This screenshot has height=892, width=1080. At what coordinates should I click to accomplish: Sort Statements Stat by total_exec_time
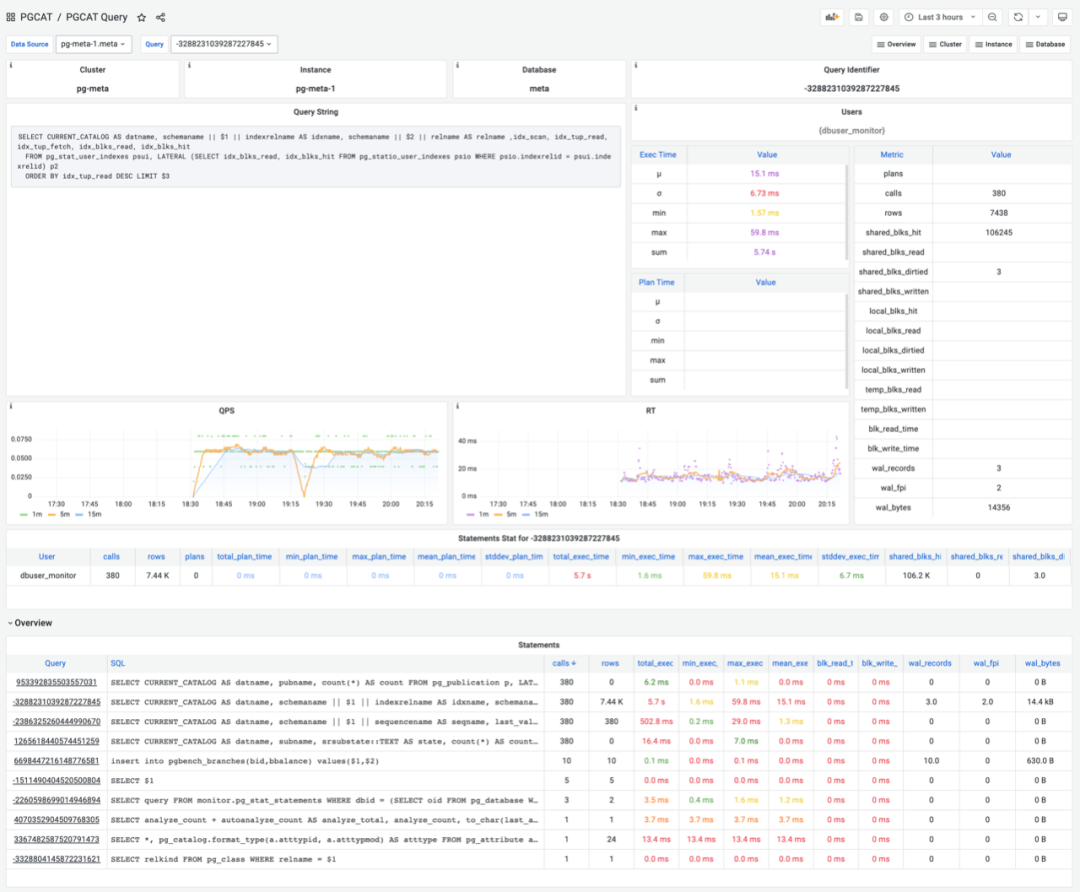point(581,557)
